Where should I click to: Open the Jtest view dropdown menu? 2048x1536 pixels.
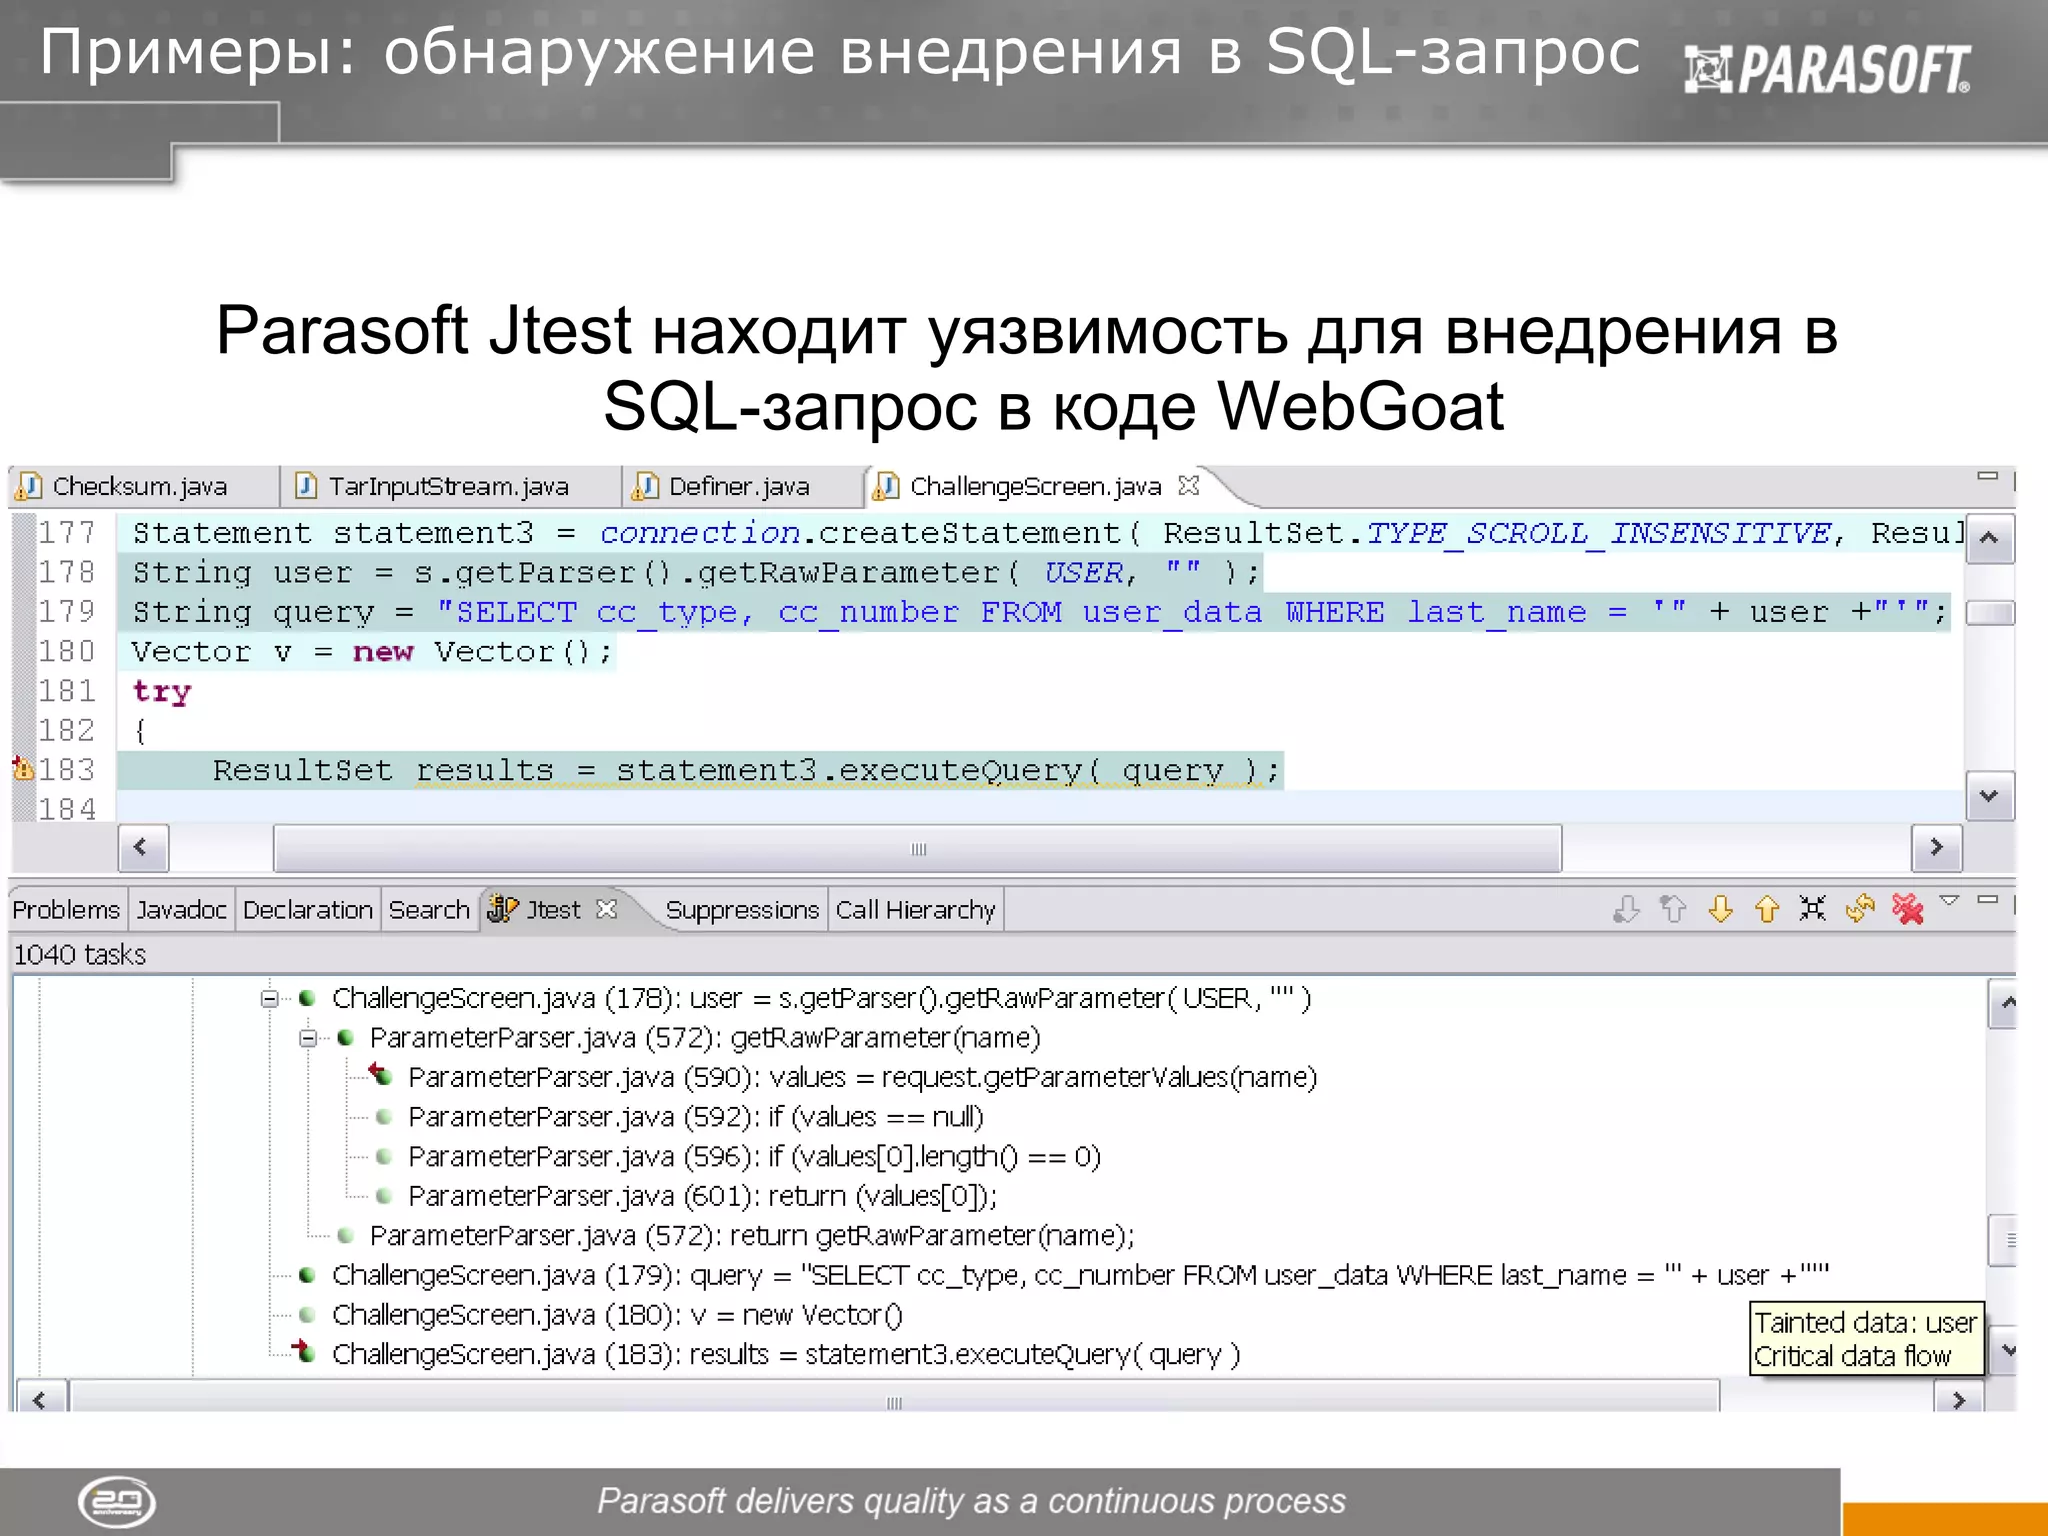pyautogui.click(x=1949, y=900)
